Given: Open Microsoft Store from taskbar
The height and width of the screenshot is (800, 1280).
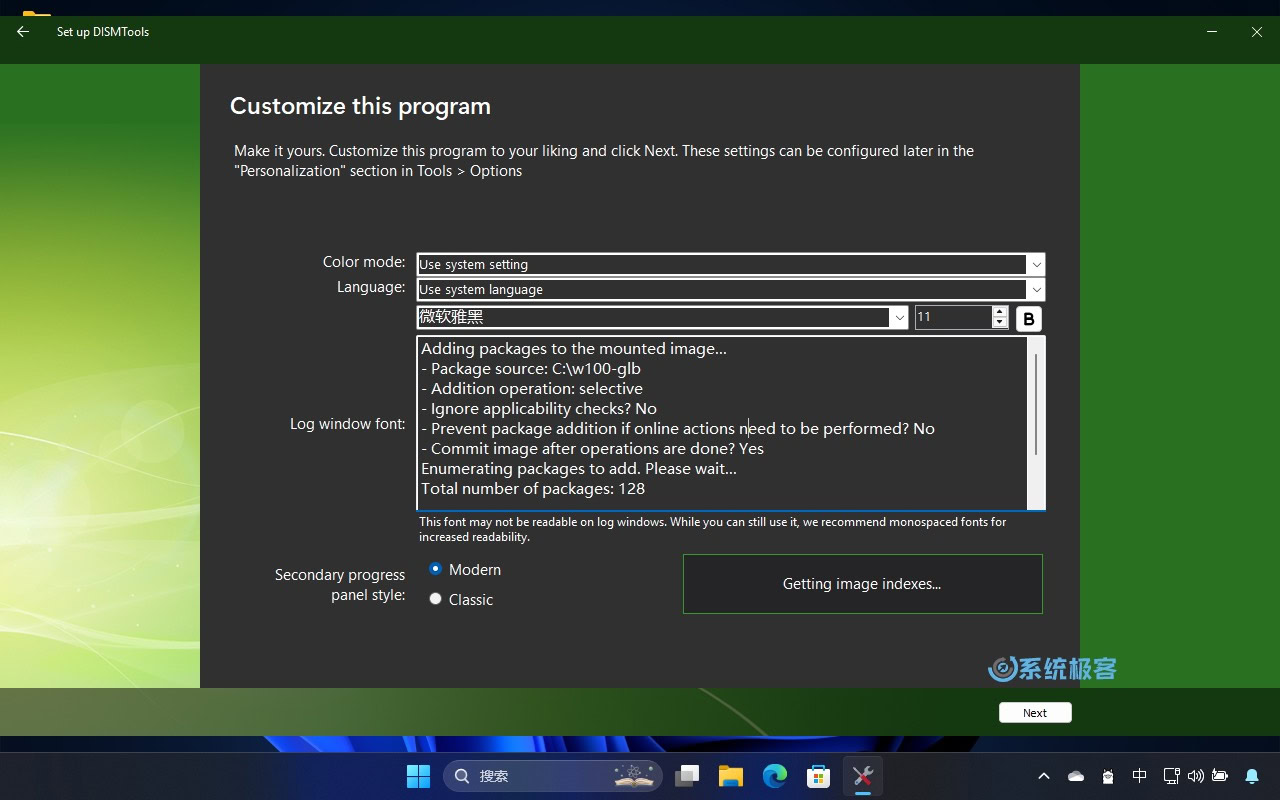Looking at the screenshot, I should (x=819, y=776).
